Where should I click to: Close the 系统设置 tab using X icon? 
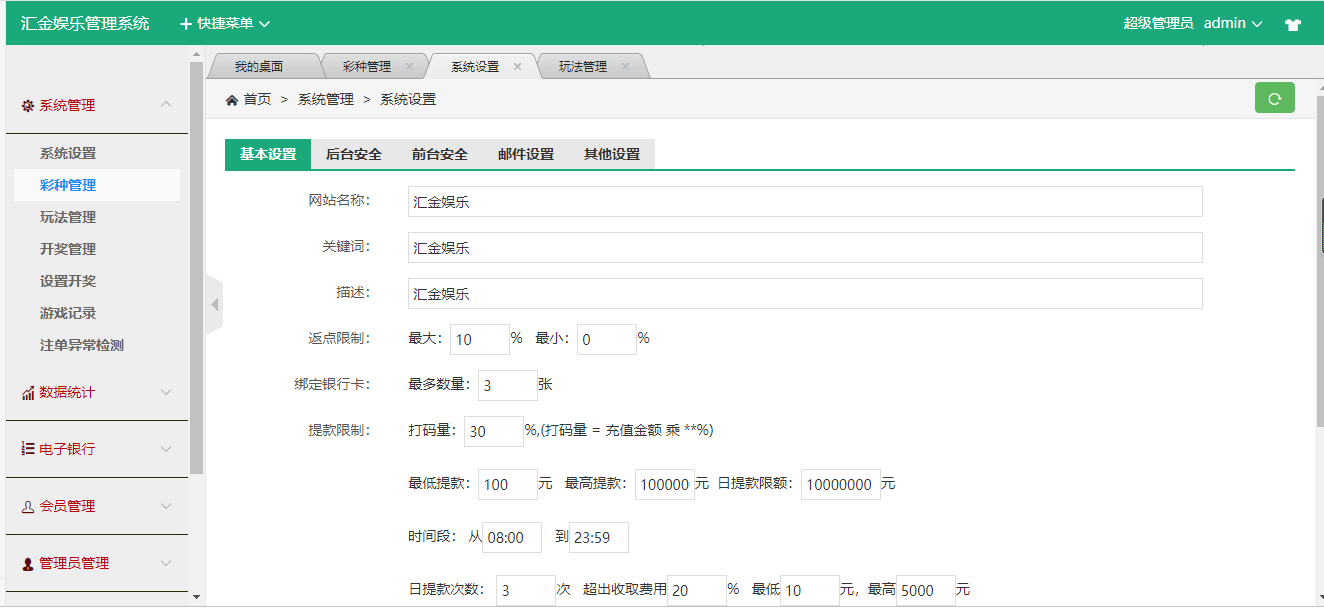[x=517, y=67]
